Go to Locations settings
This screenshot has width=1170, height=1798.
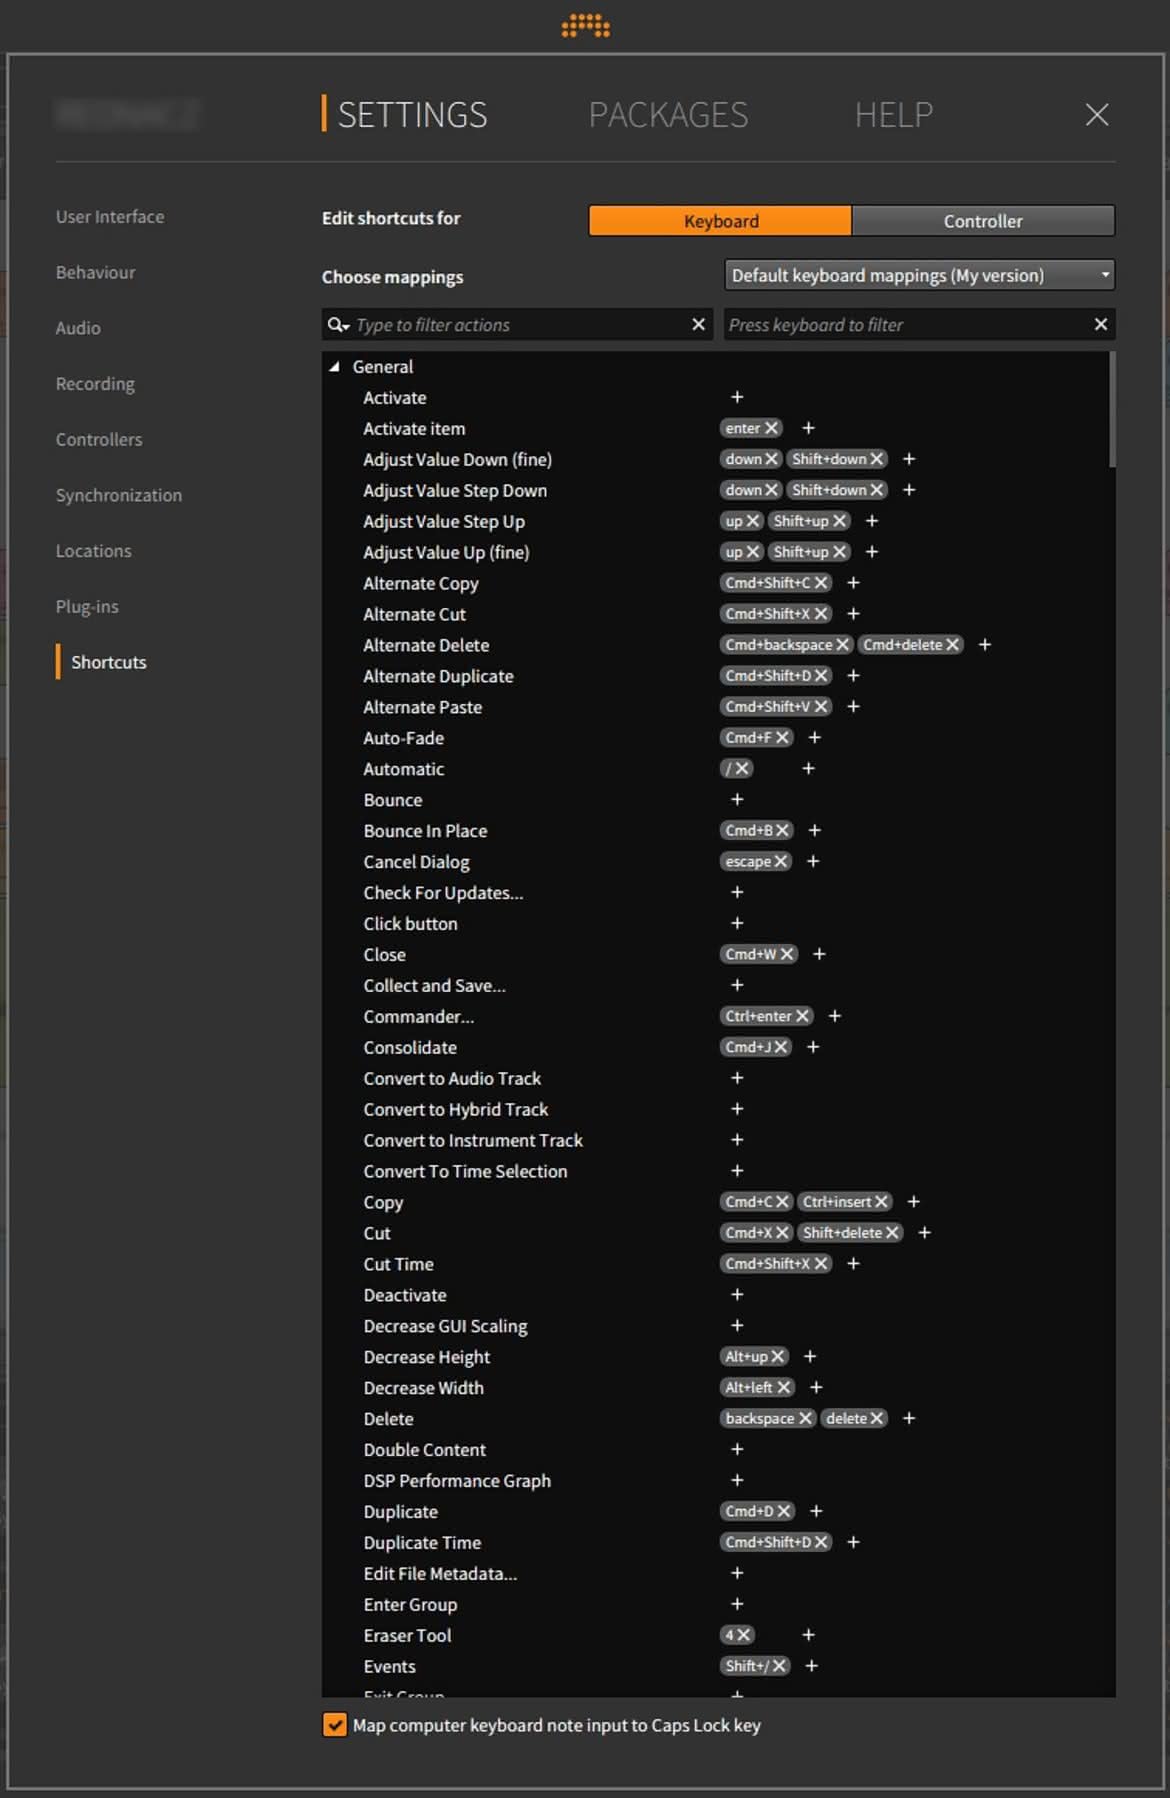point(93,551)
